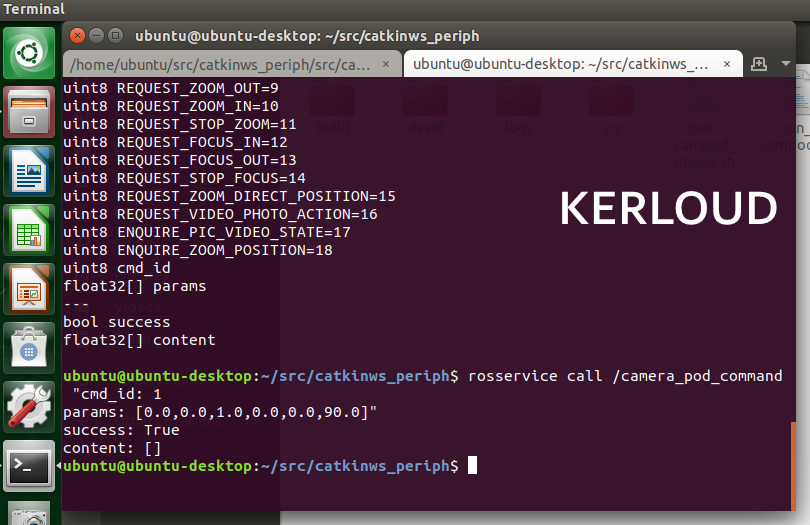Click the params [0.0,0.0,1.0,0.0,0.0,90.0] line

pos(220,412)
